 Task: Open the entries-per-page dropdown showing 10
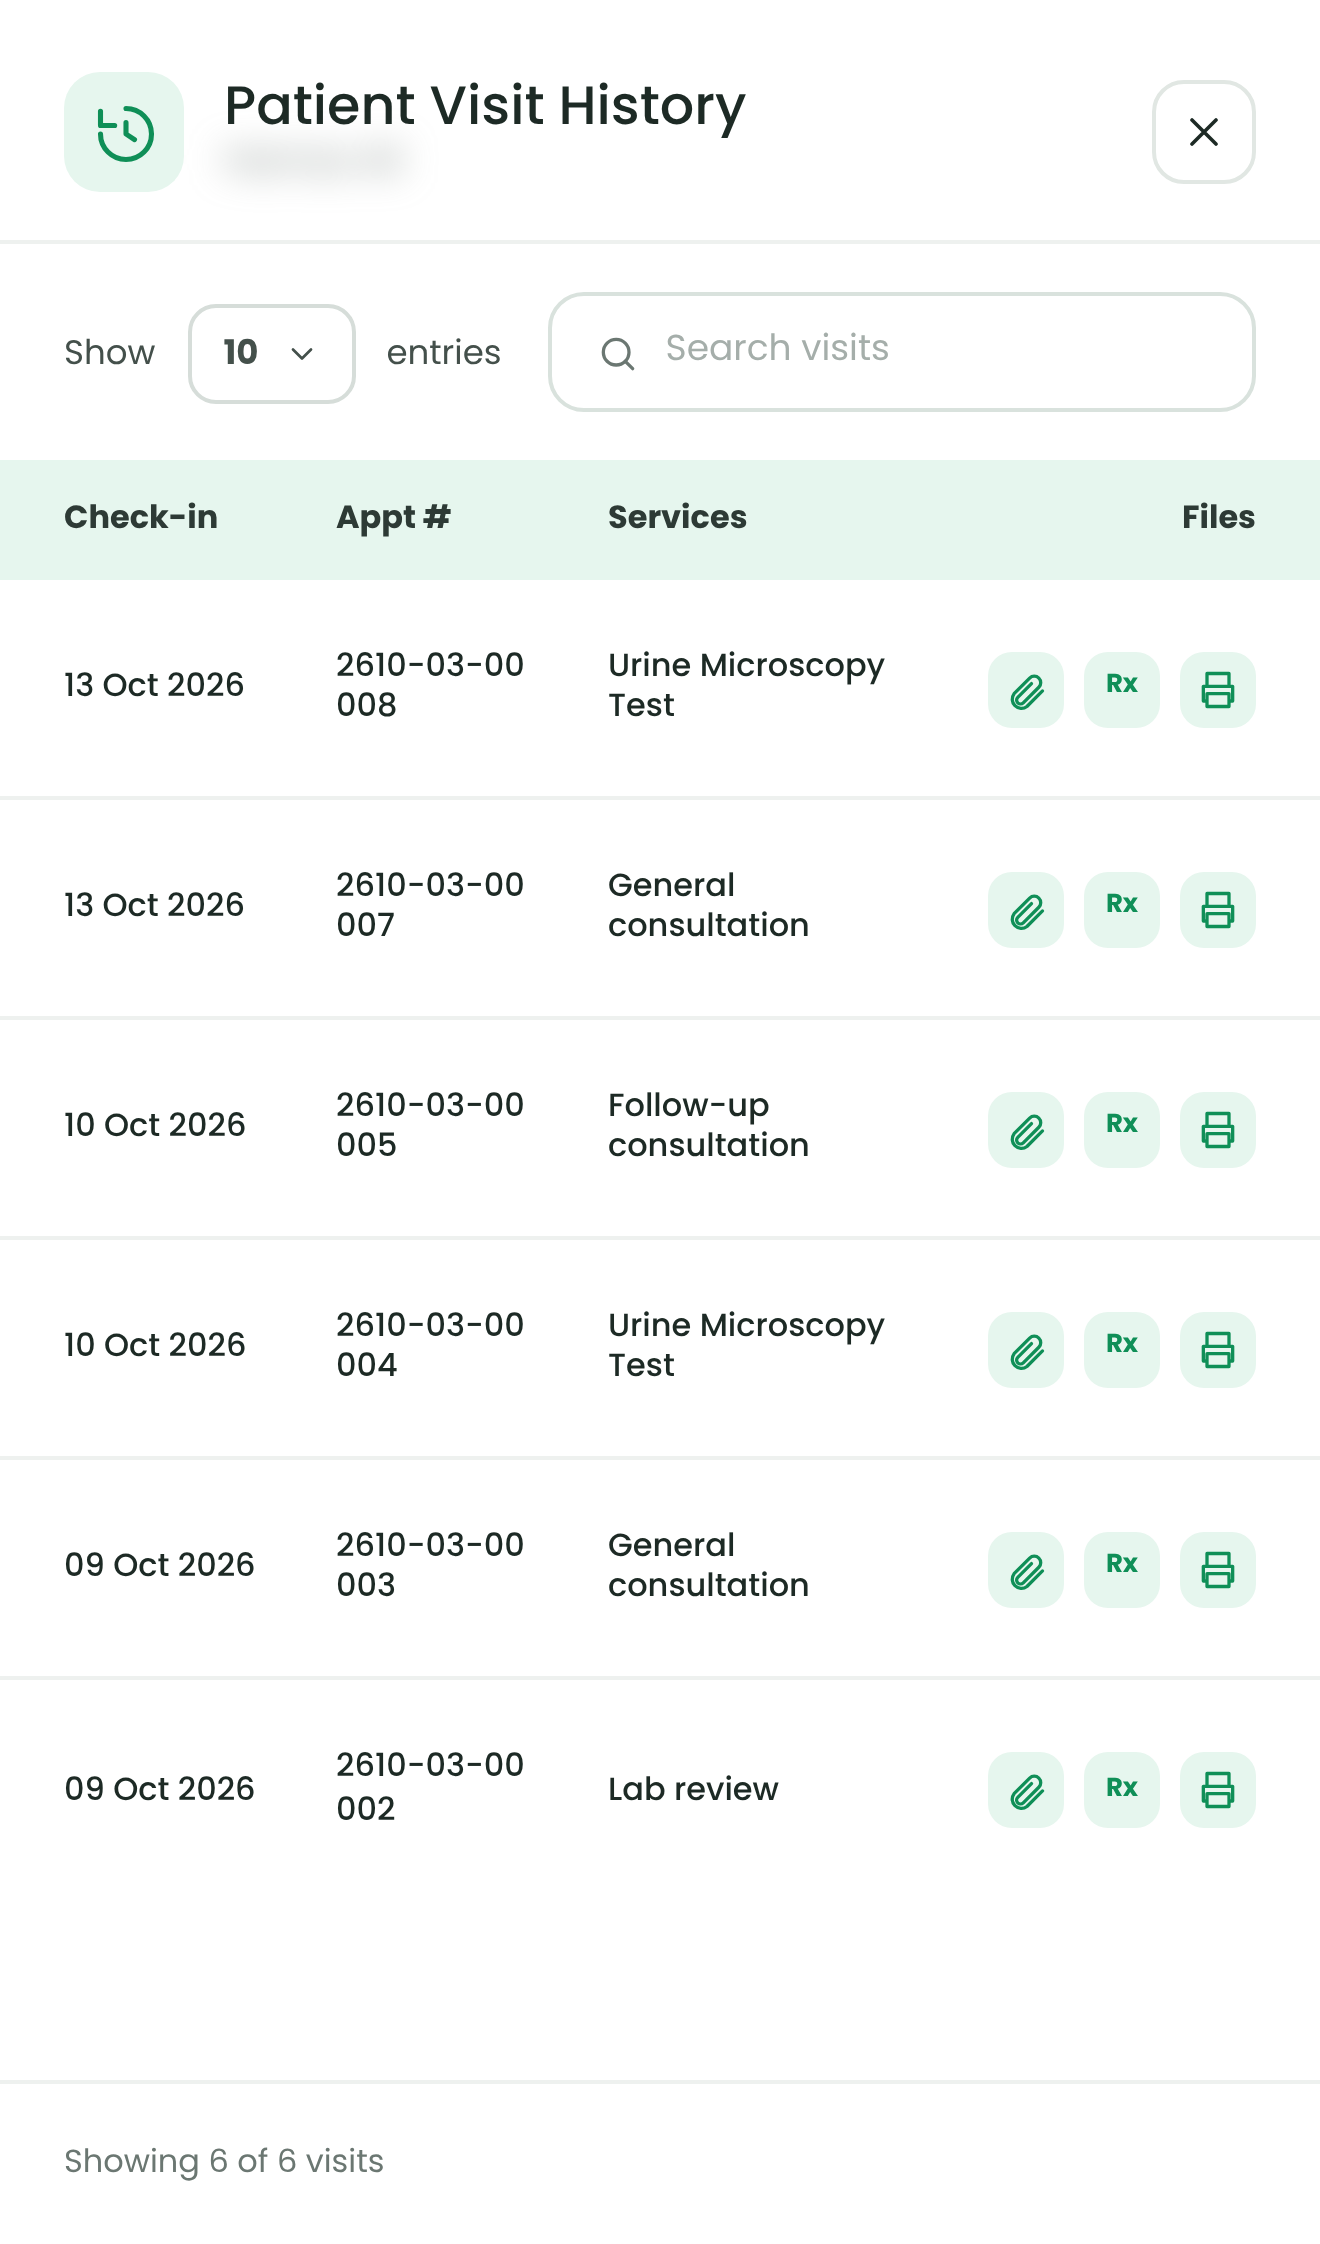(272, 353)
